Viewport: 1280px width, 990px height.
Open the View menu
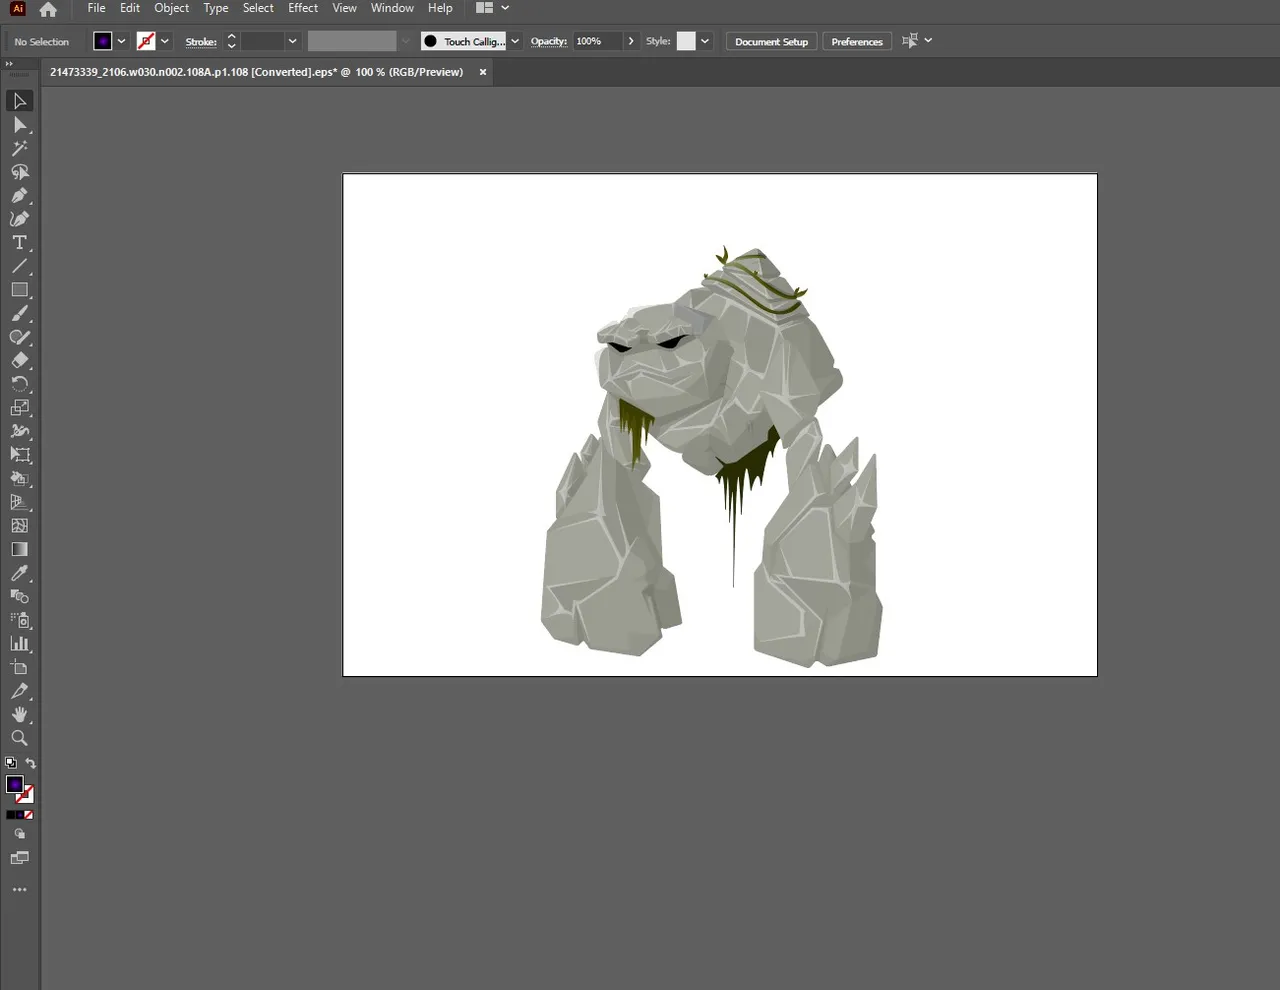[345, 8]
